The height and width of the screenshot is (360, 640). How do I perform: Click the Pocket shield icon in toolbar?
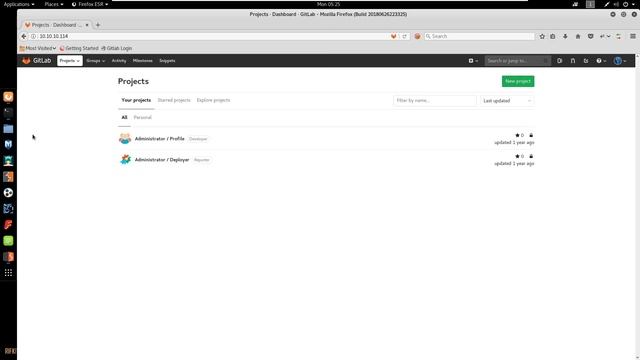[590, 36]
